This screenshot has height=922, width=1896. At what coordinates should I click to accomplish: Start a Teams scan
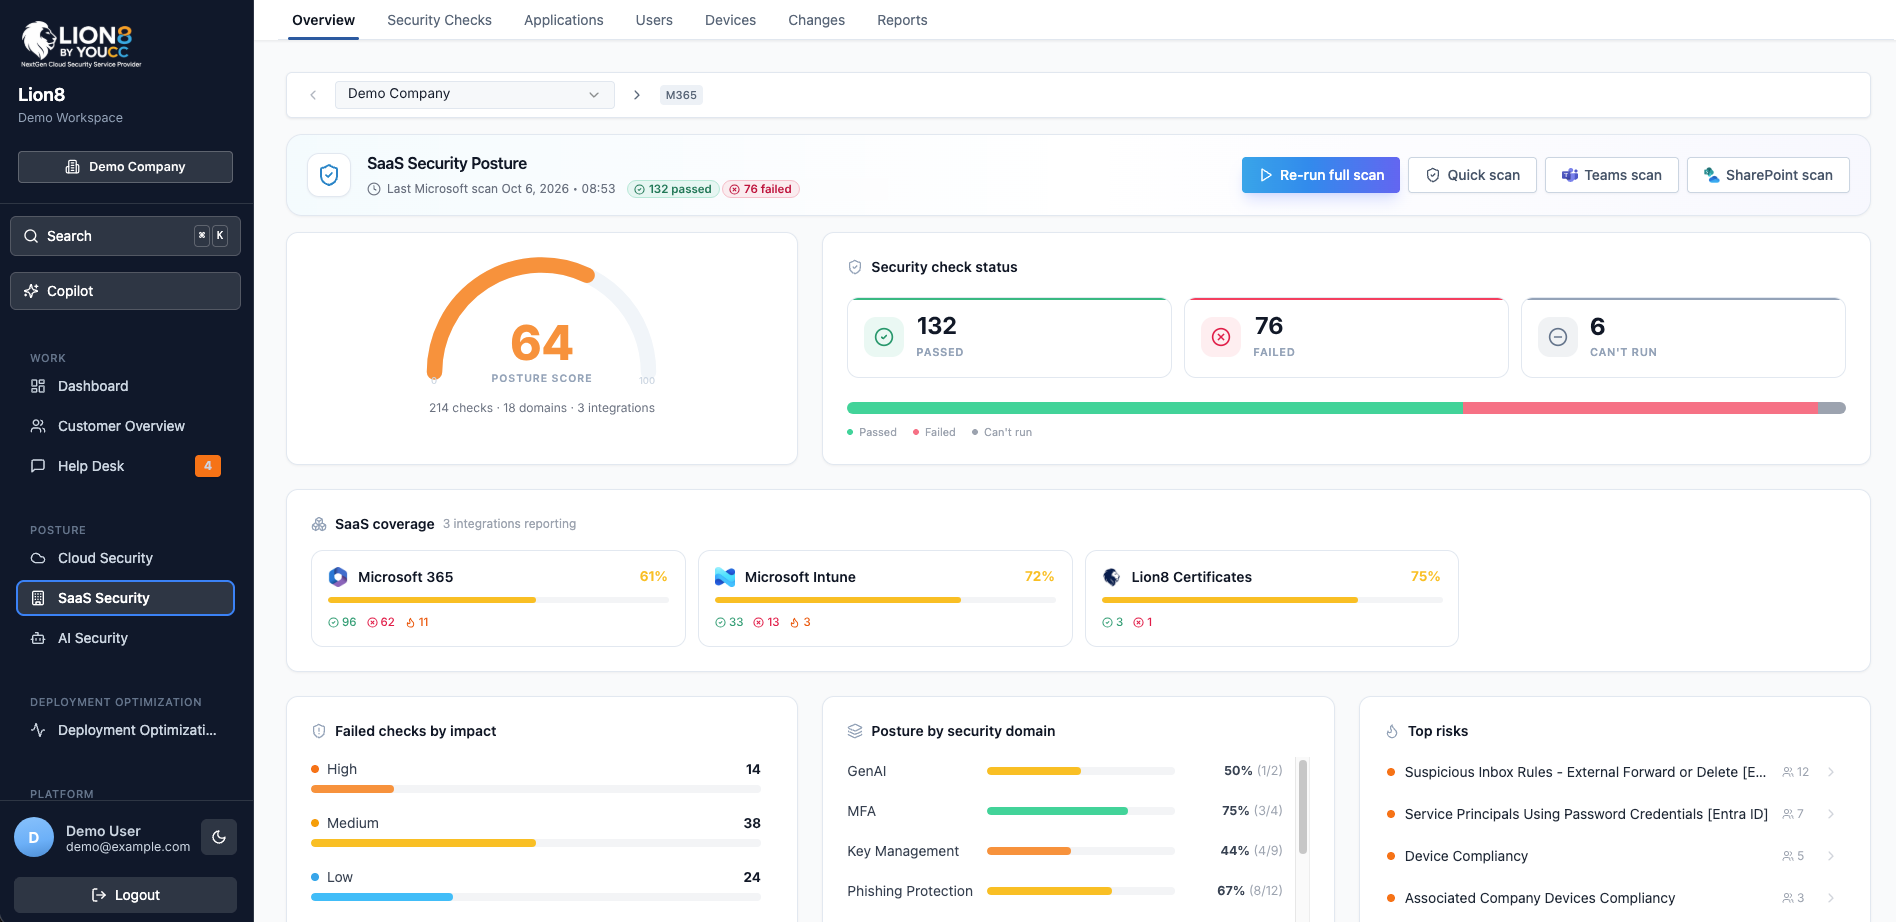(x=1612, y=175)
